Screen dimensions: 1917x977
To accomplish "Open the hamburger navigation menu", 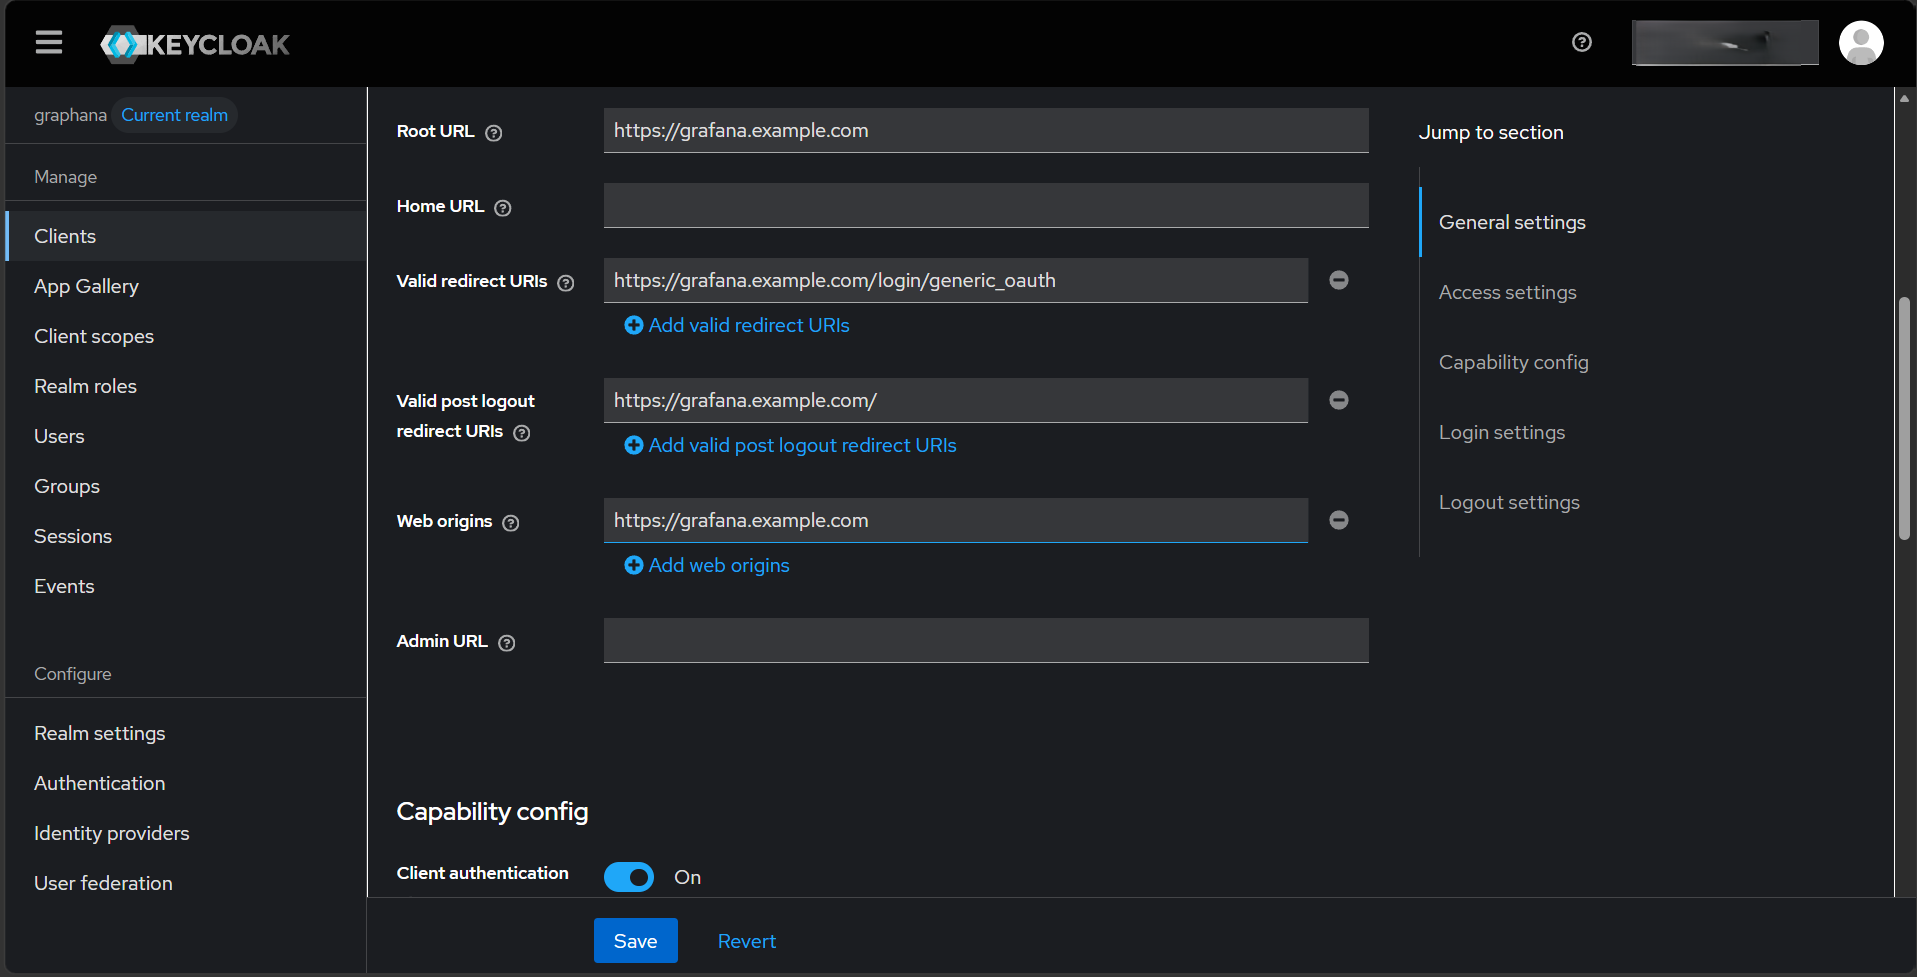I will tap(49, 42).
